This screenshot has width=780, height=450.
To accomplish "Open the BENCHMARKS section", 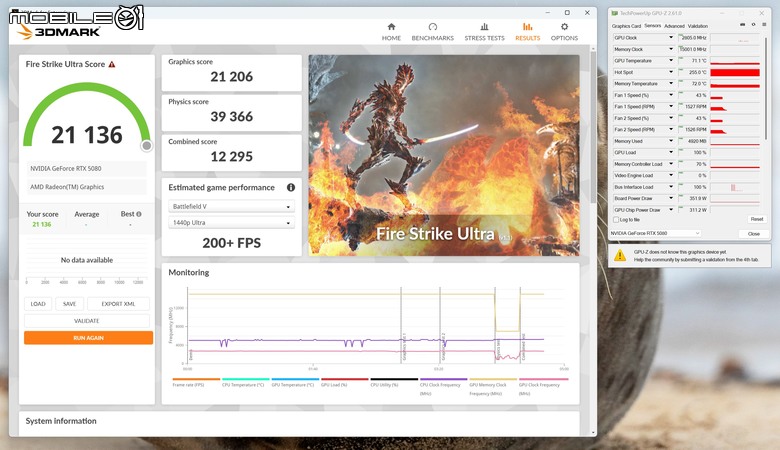I will tap(432, 32).
